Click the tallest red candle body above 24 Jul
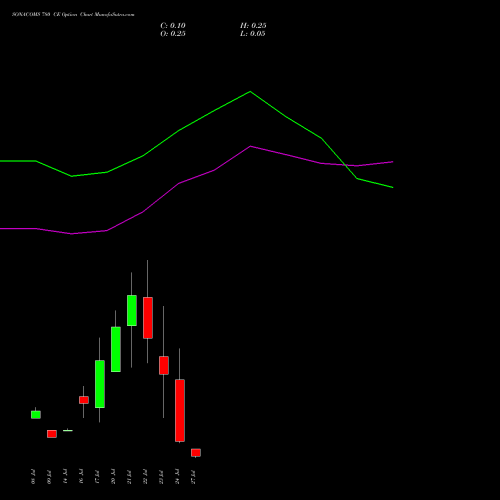500x500 pixels. (x=180, y=410)
